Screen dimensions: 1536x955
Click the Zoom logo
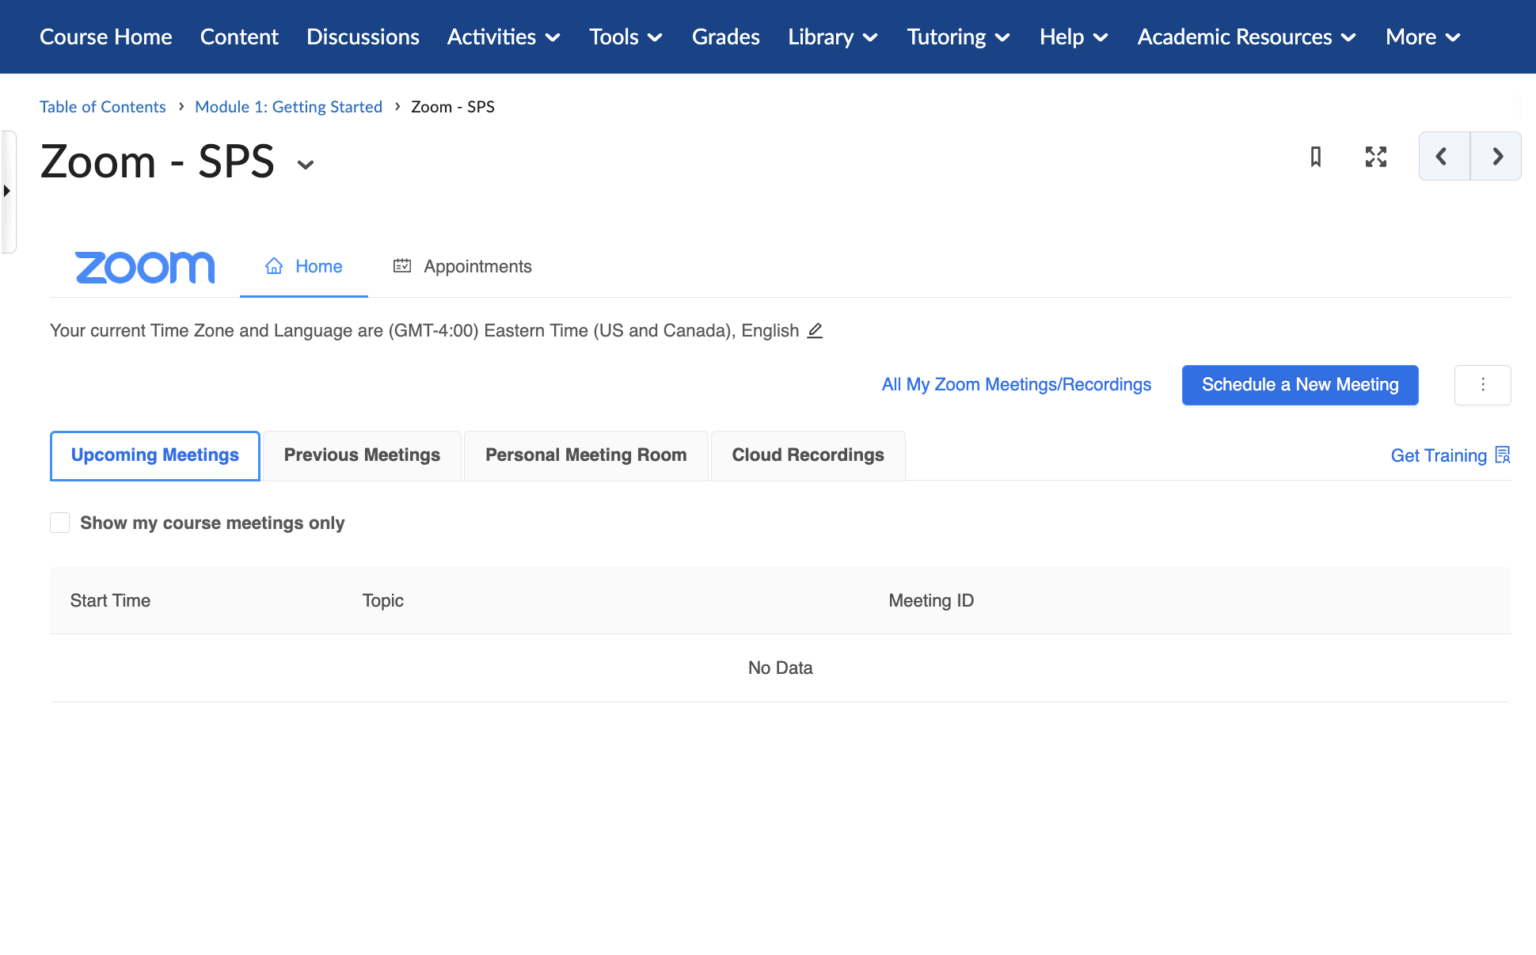coord(144,266)
